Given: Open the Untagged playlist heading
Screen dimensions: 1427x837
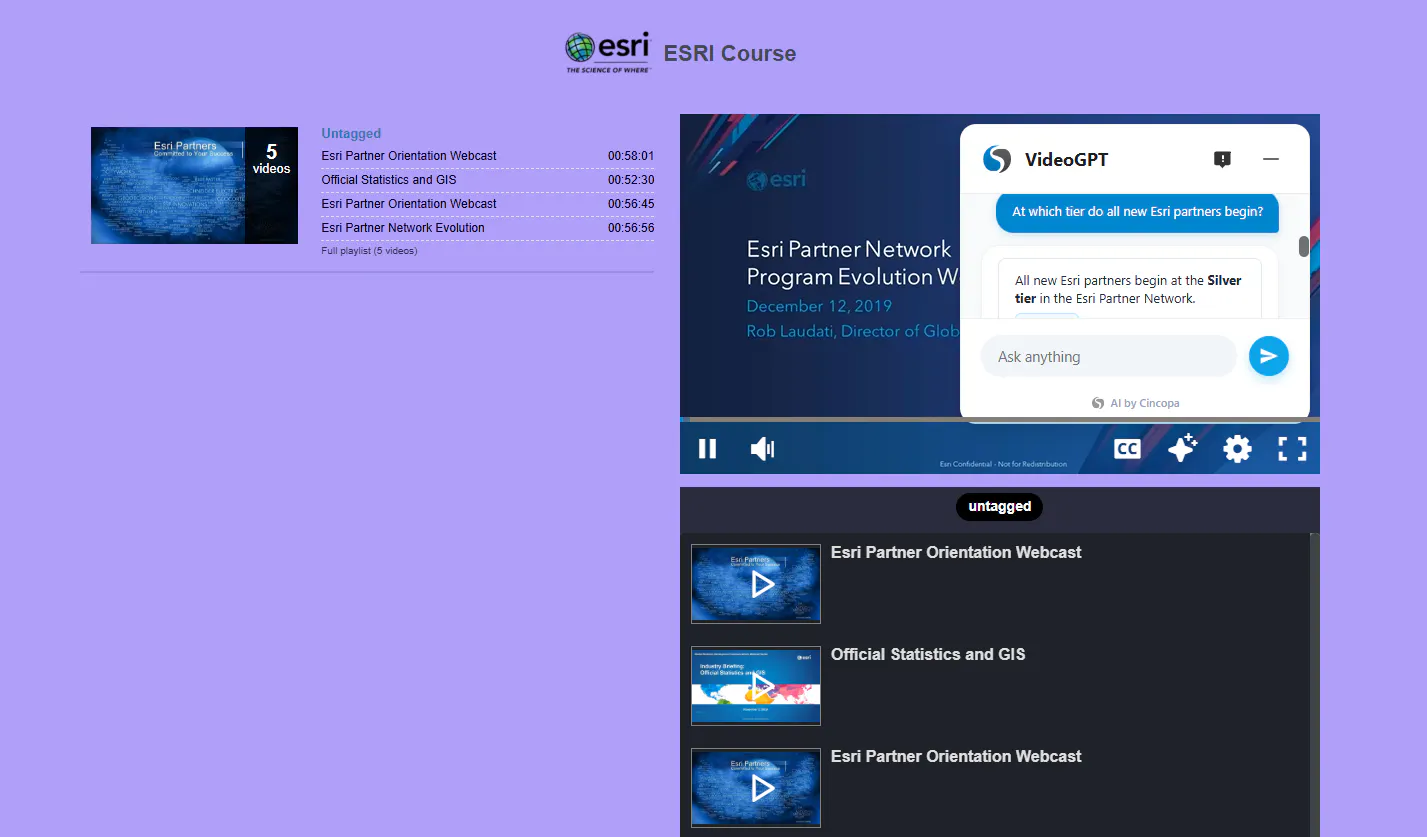Looking at the screenshot, I should point(351,133).
